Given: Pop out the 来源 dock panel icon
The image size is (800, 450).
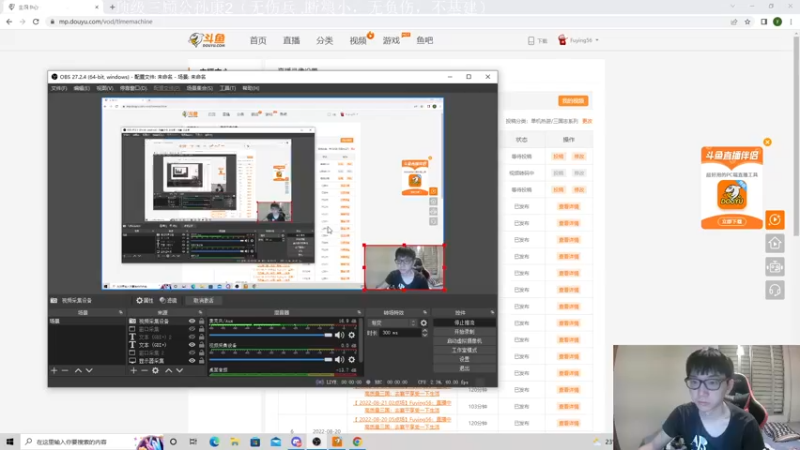Looking at the screenshot, I should (x=201, y=312).
